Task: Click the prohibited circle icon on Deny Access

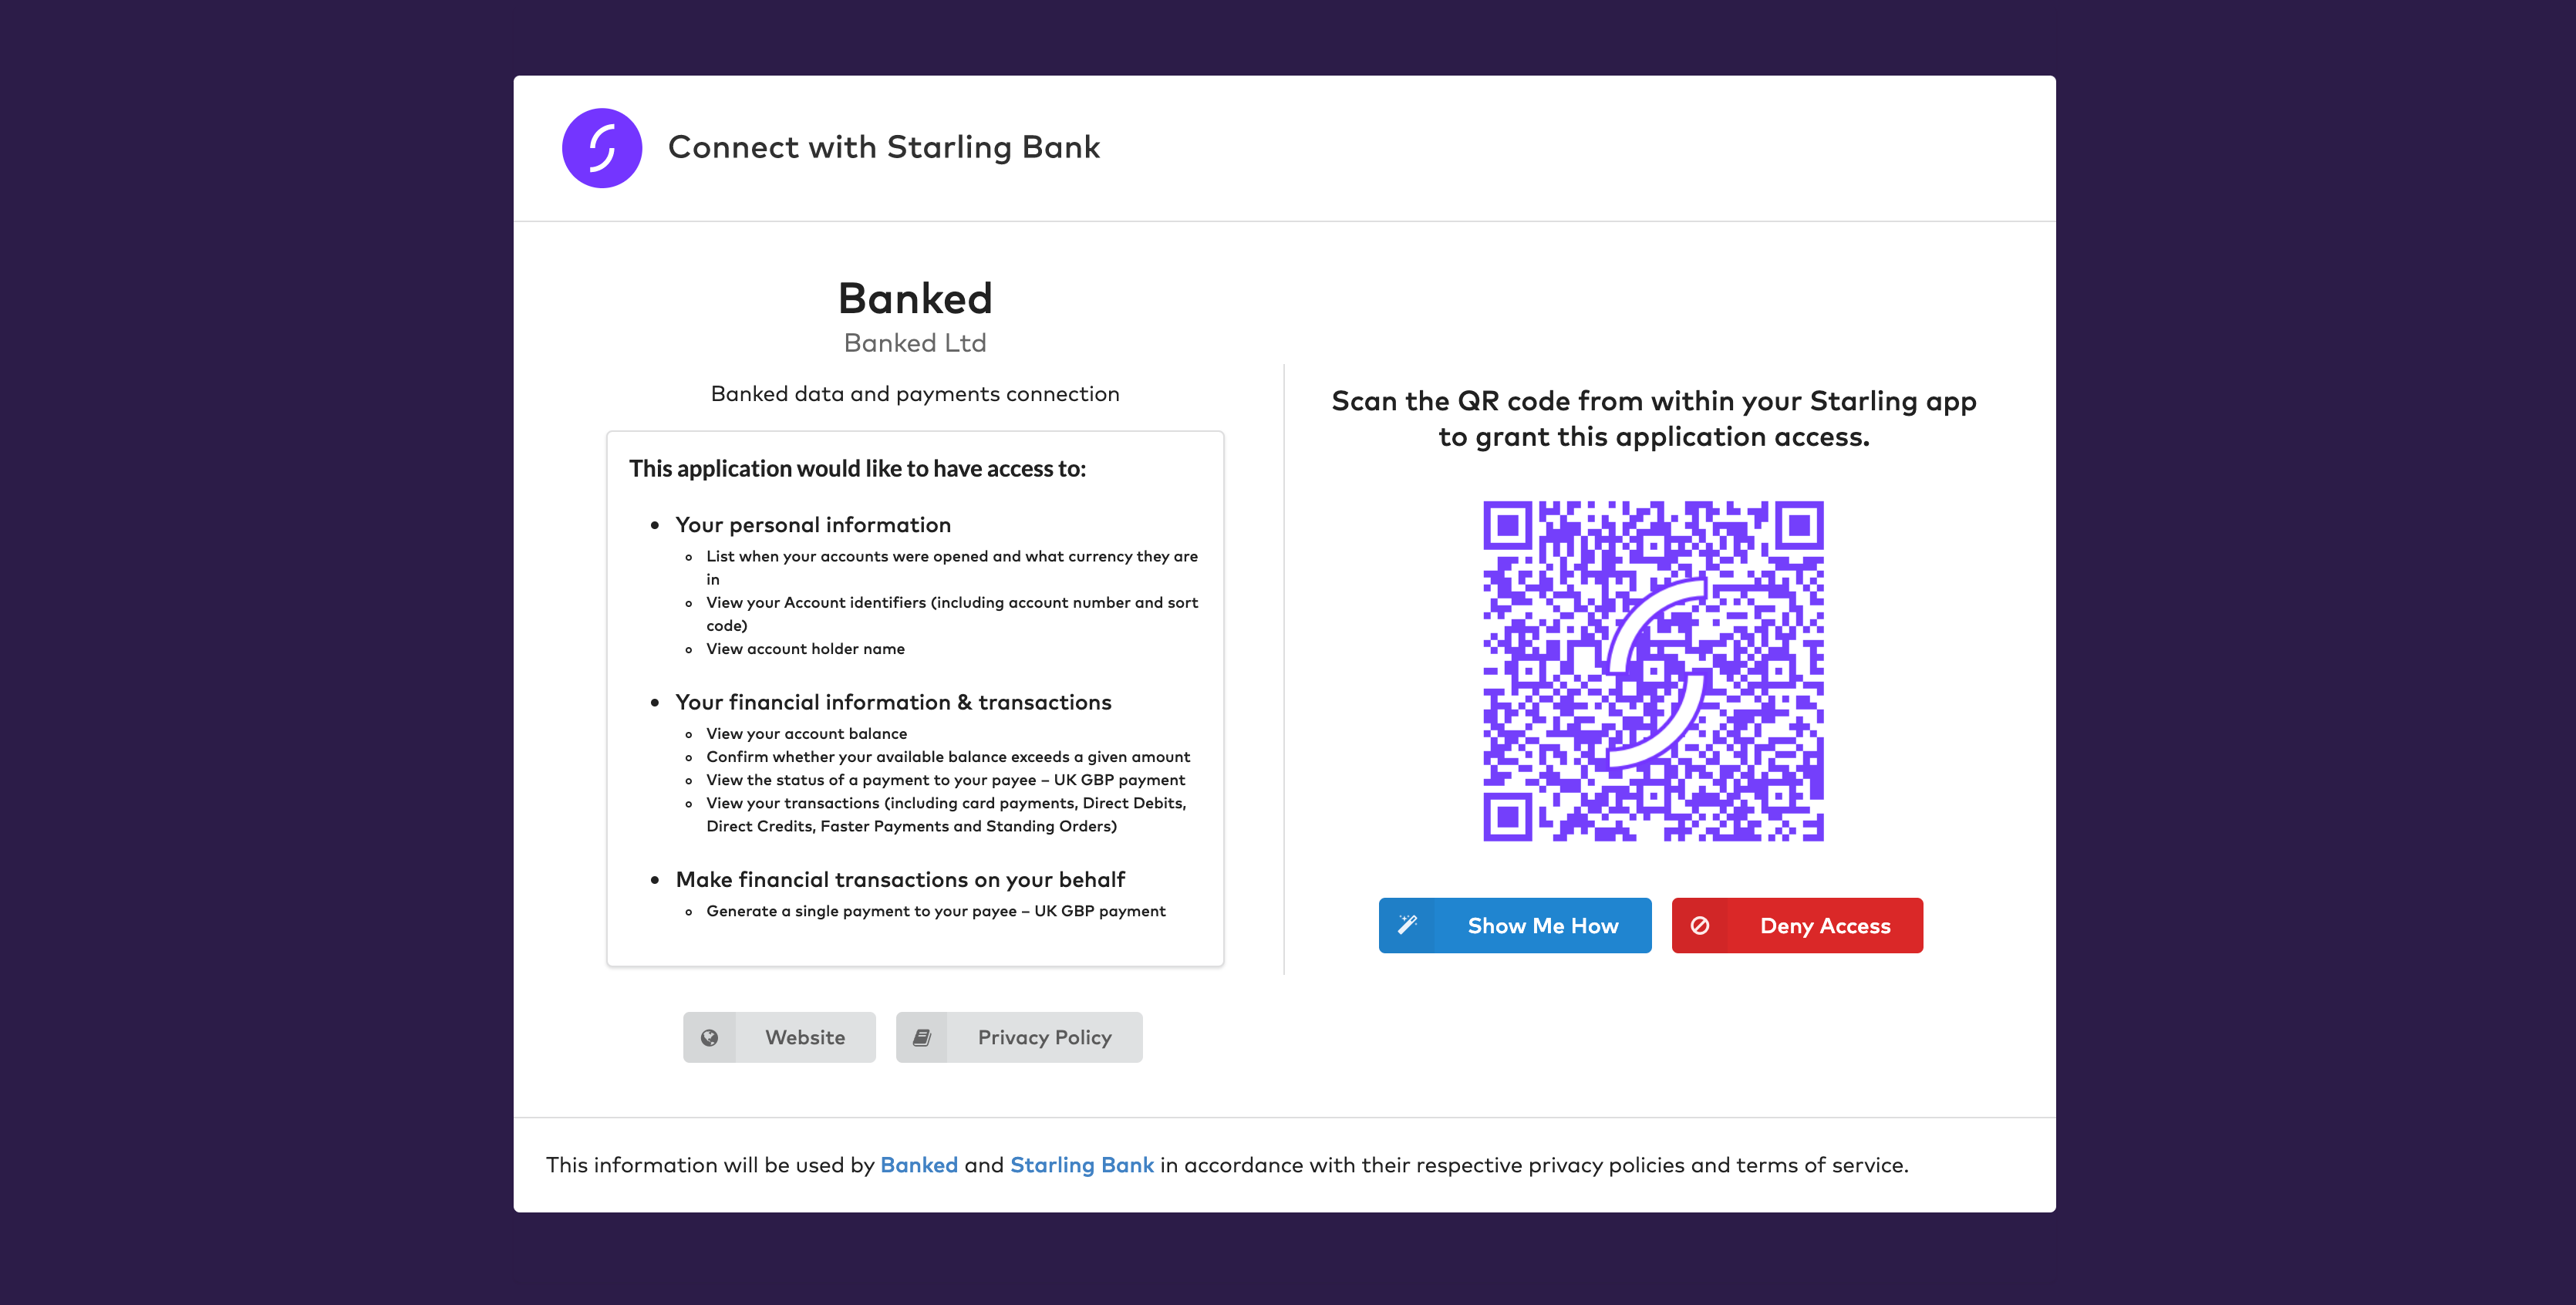Action: point(1700,925)
